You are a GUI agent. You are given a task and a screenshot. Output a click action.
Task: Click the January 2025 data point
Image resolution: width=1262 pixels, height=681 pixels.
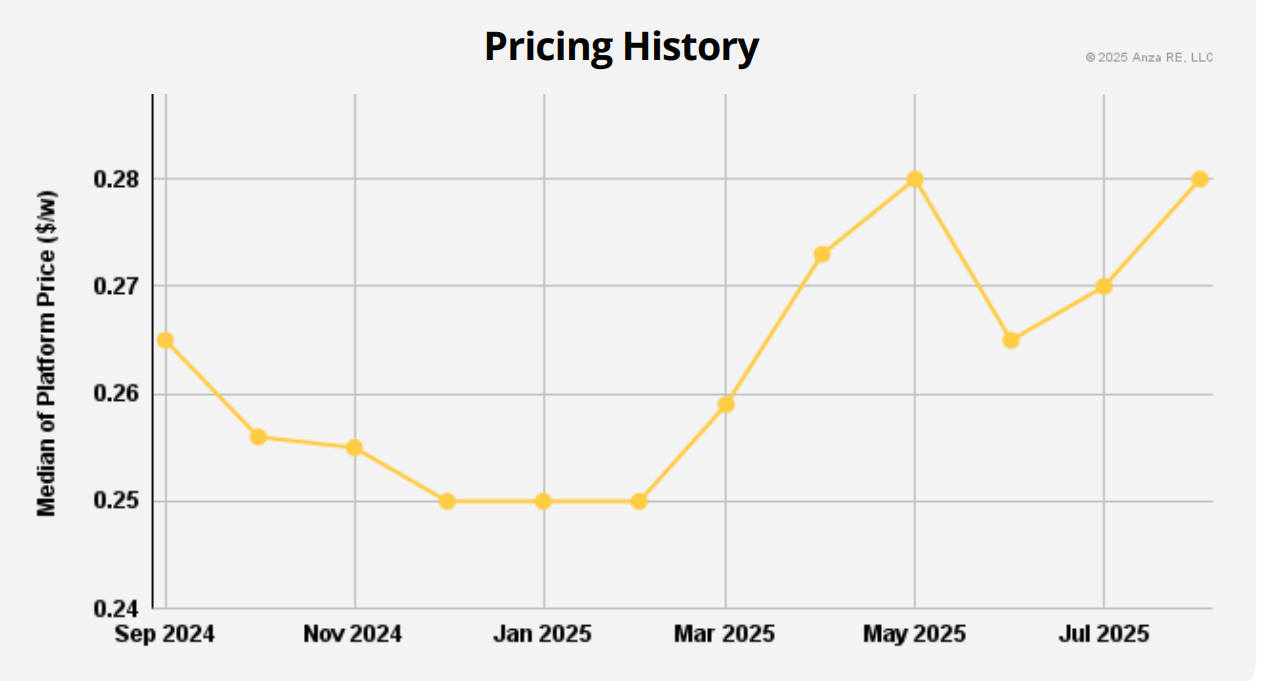(x=543, y=501)
